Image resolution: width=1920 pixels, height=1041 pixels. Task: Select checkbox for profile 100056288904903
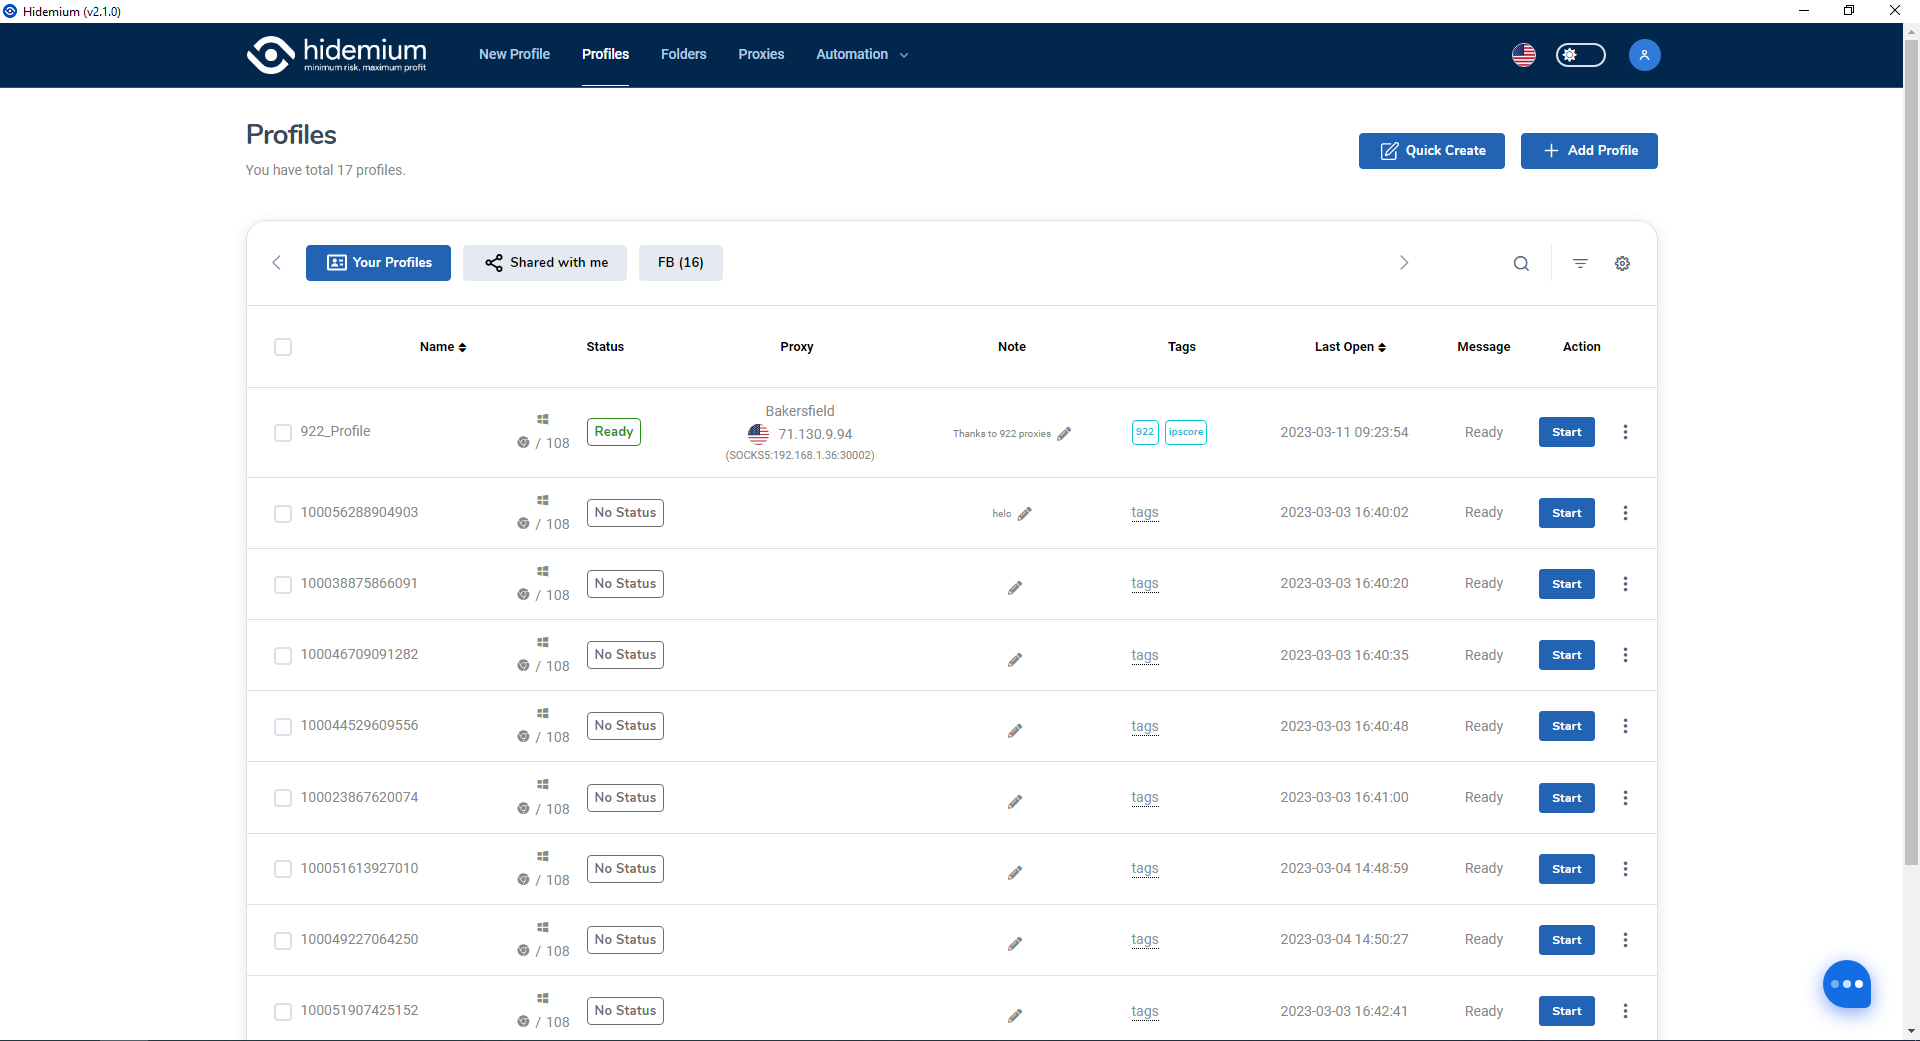[x=283, y=513]
